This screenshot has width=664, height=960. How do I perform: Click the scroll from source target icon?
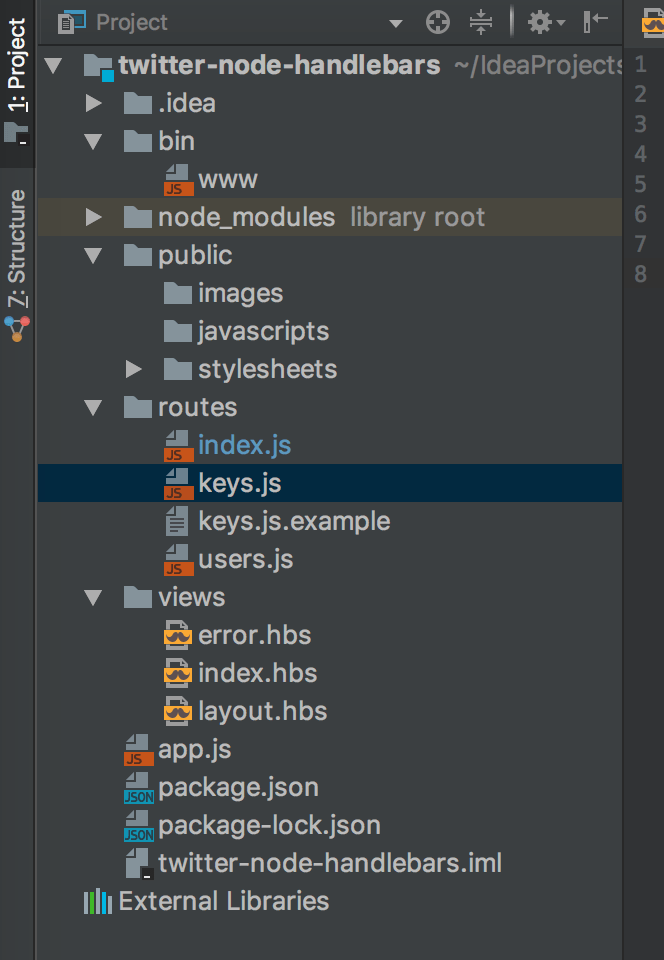coord(437,22)
